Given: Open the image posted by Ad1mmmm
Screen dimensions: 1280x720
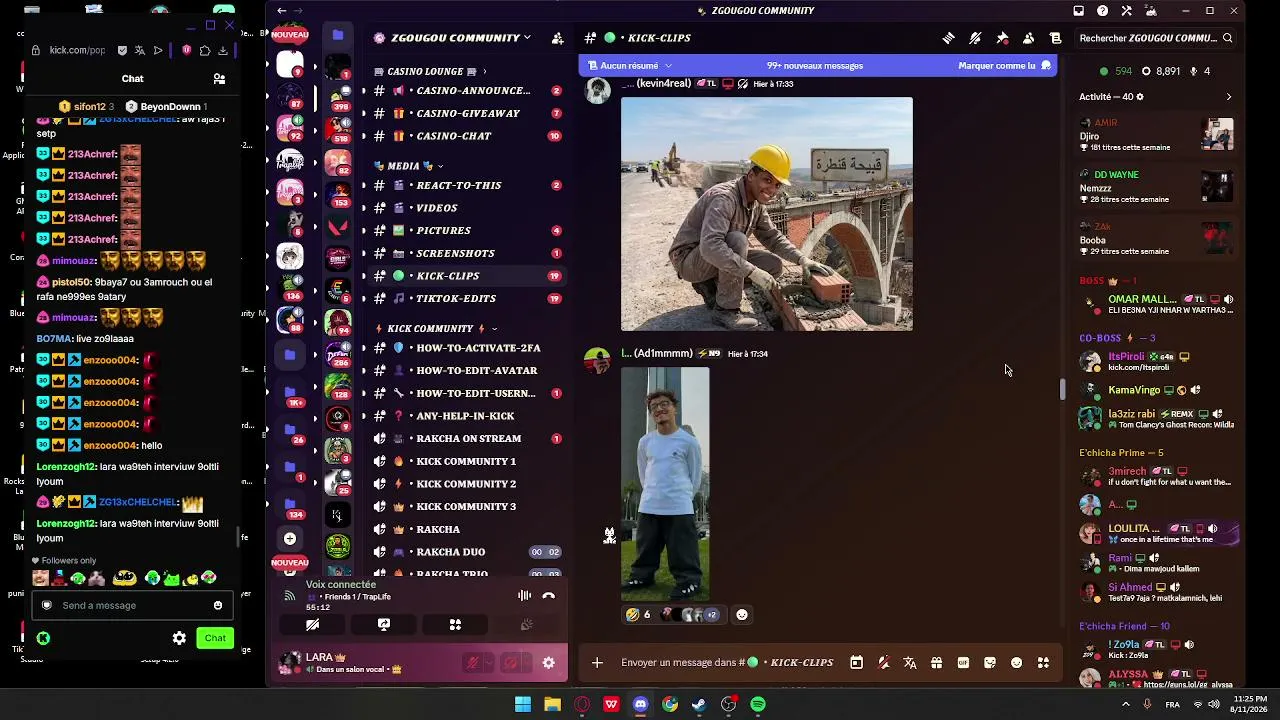Looking at the screenshot, I should click(x=665, y=484).
